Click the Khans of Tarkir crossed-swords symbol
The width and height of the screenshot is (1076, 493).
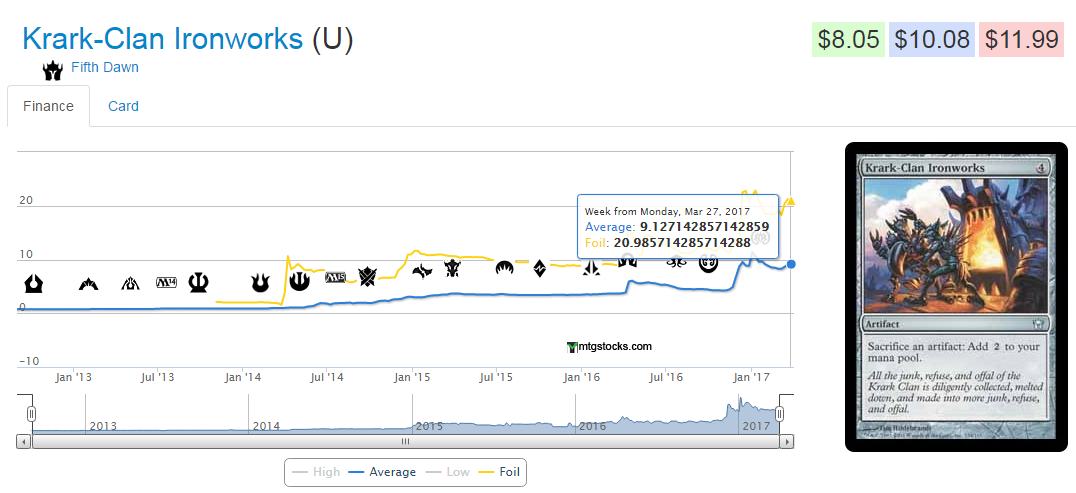367,277
